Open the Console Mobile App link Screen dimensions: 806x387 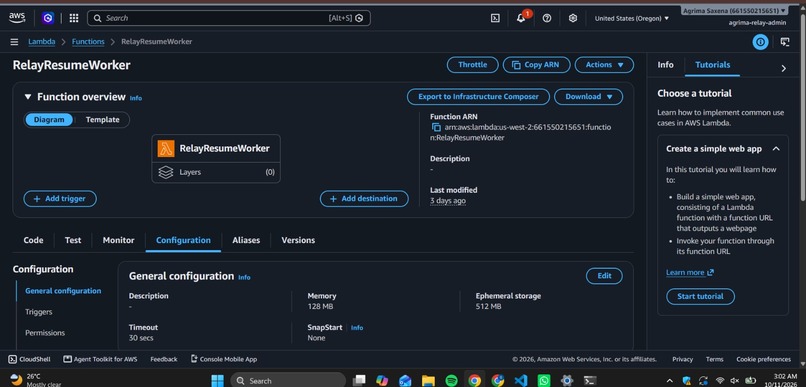[224, 359]
